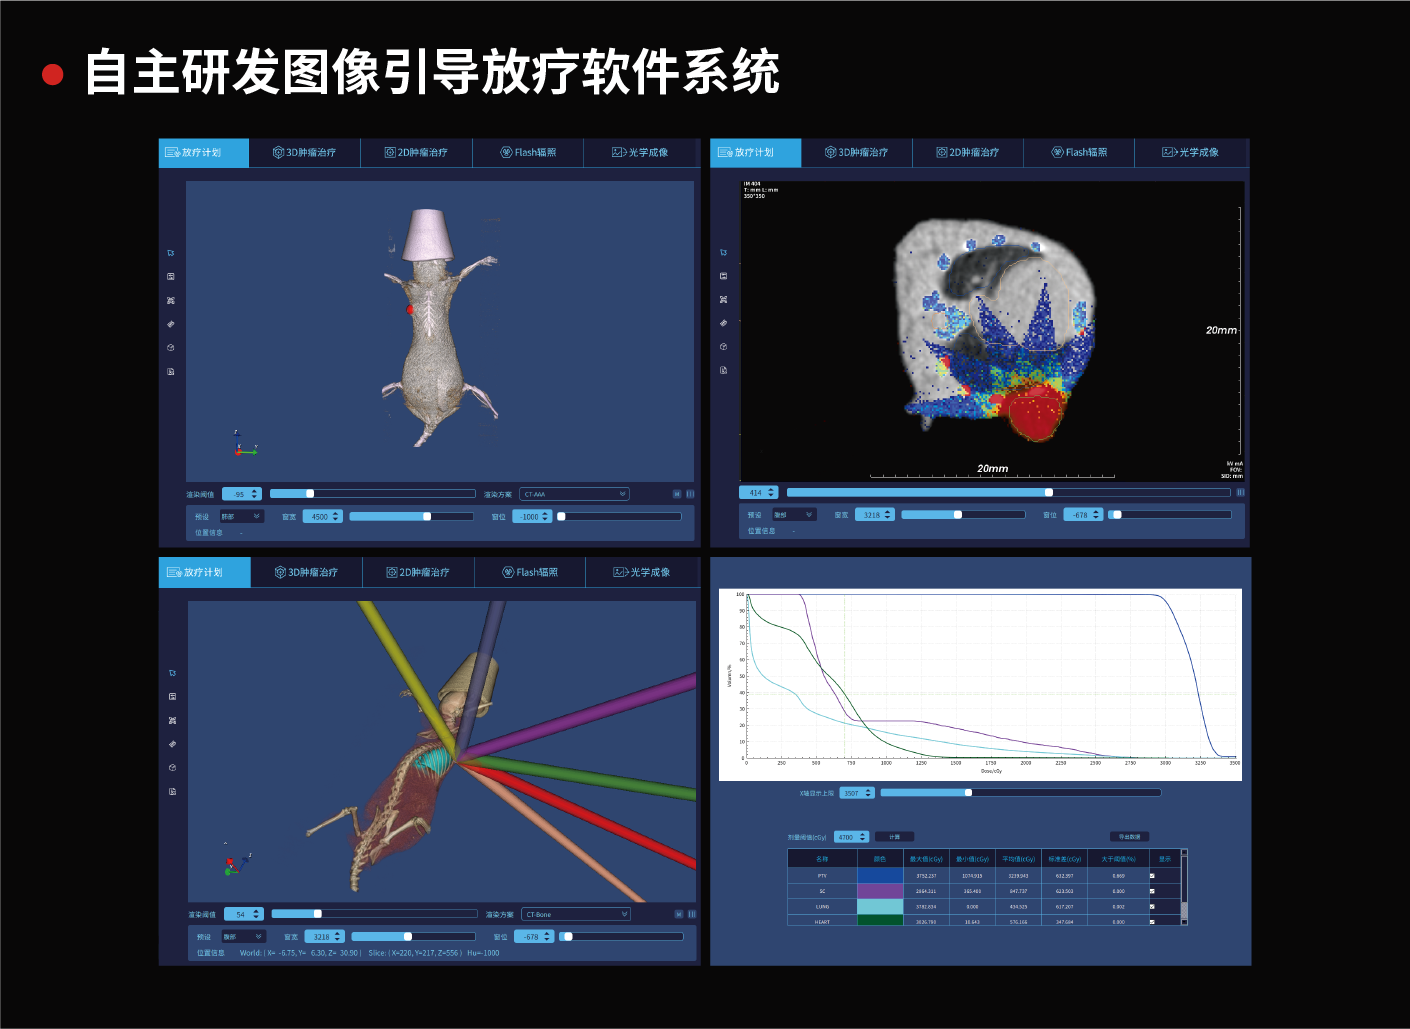Uncheck the display checkbox for the PTV row
1410x1029 pixels.
[1152, 876]
